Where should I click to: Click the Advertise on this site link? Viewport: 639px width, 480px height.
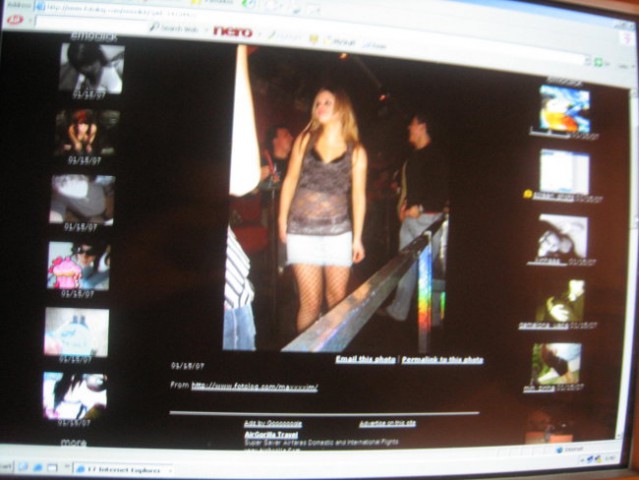point(387,424)
